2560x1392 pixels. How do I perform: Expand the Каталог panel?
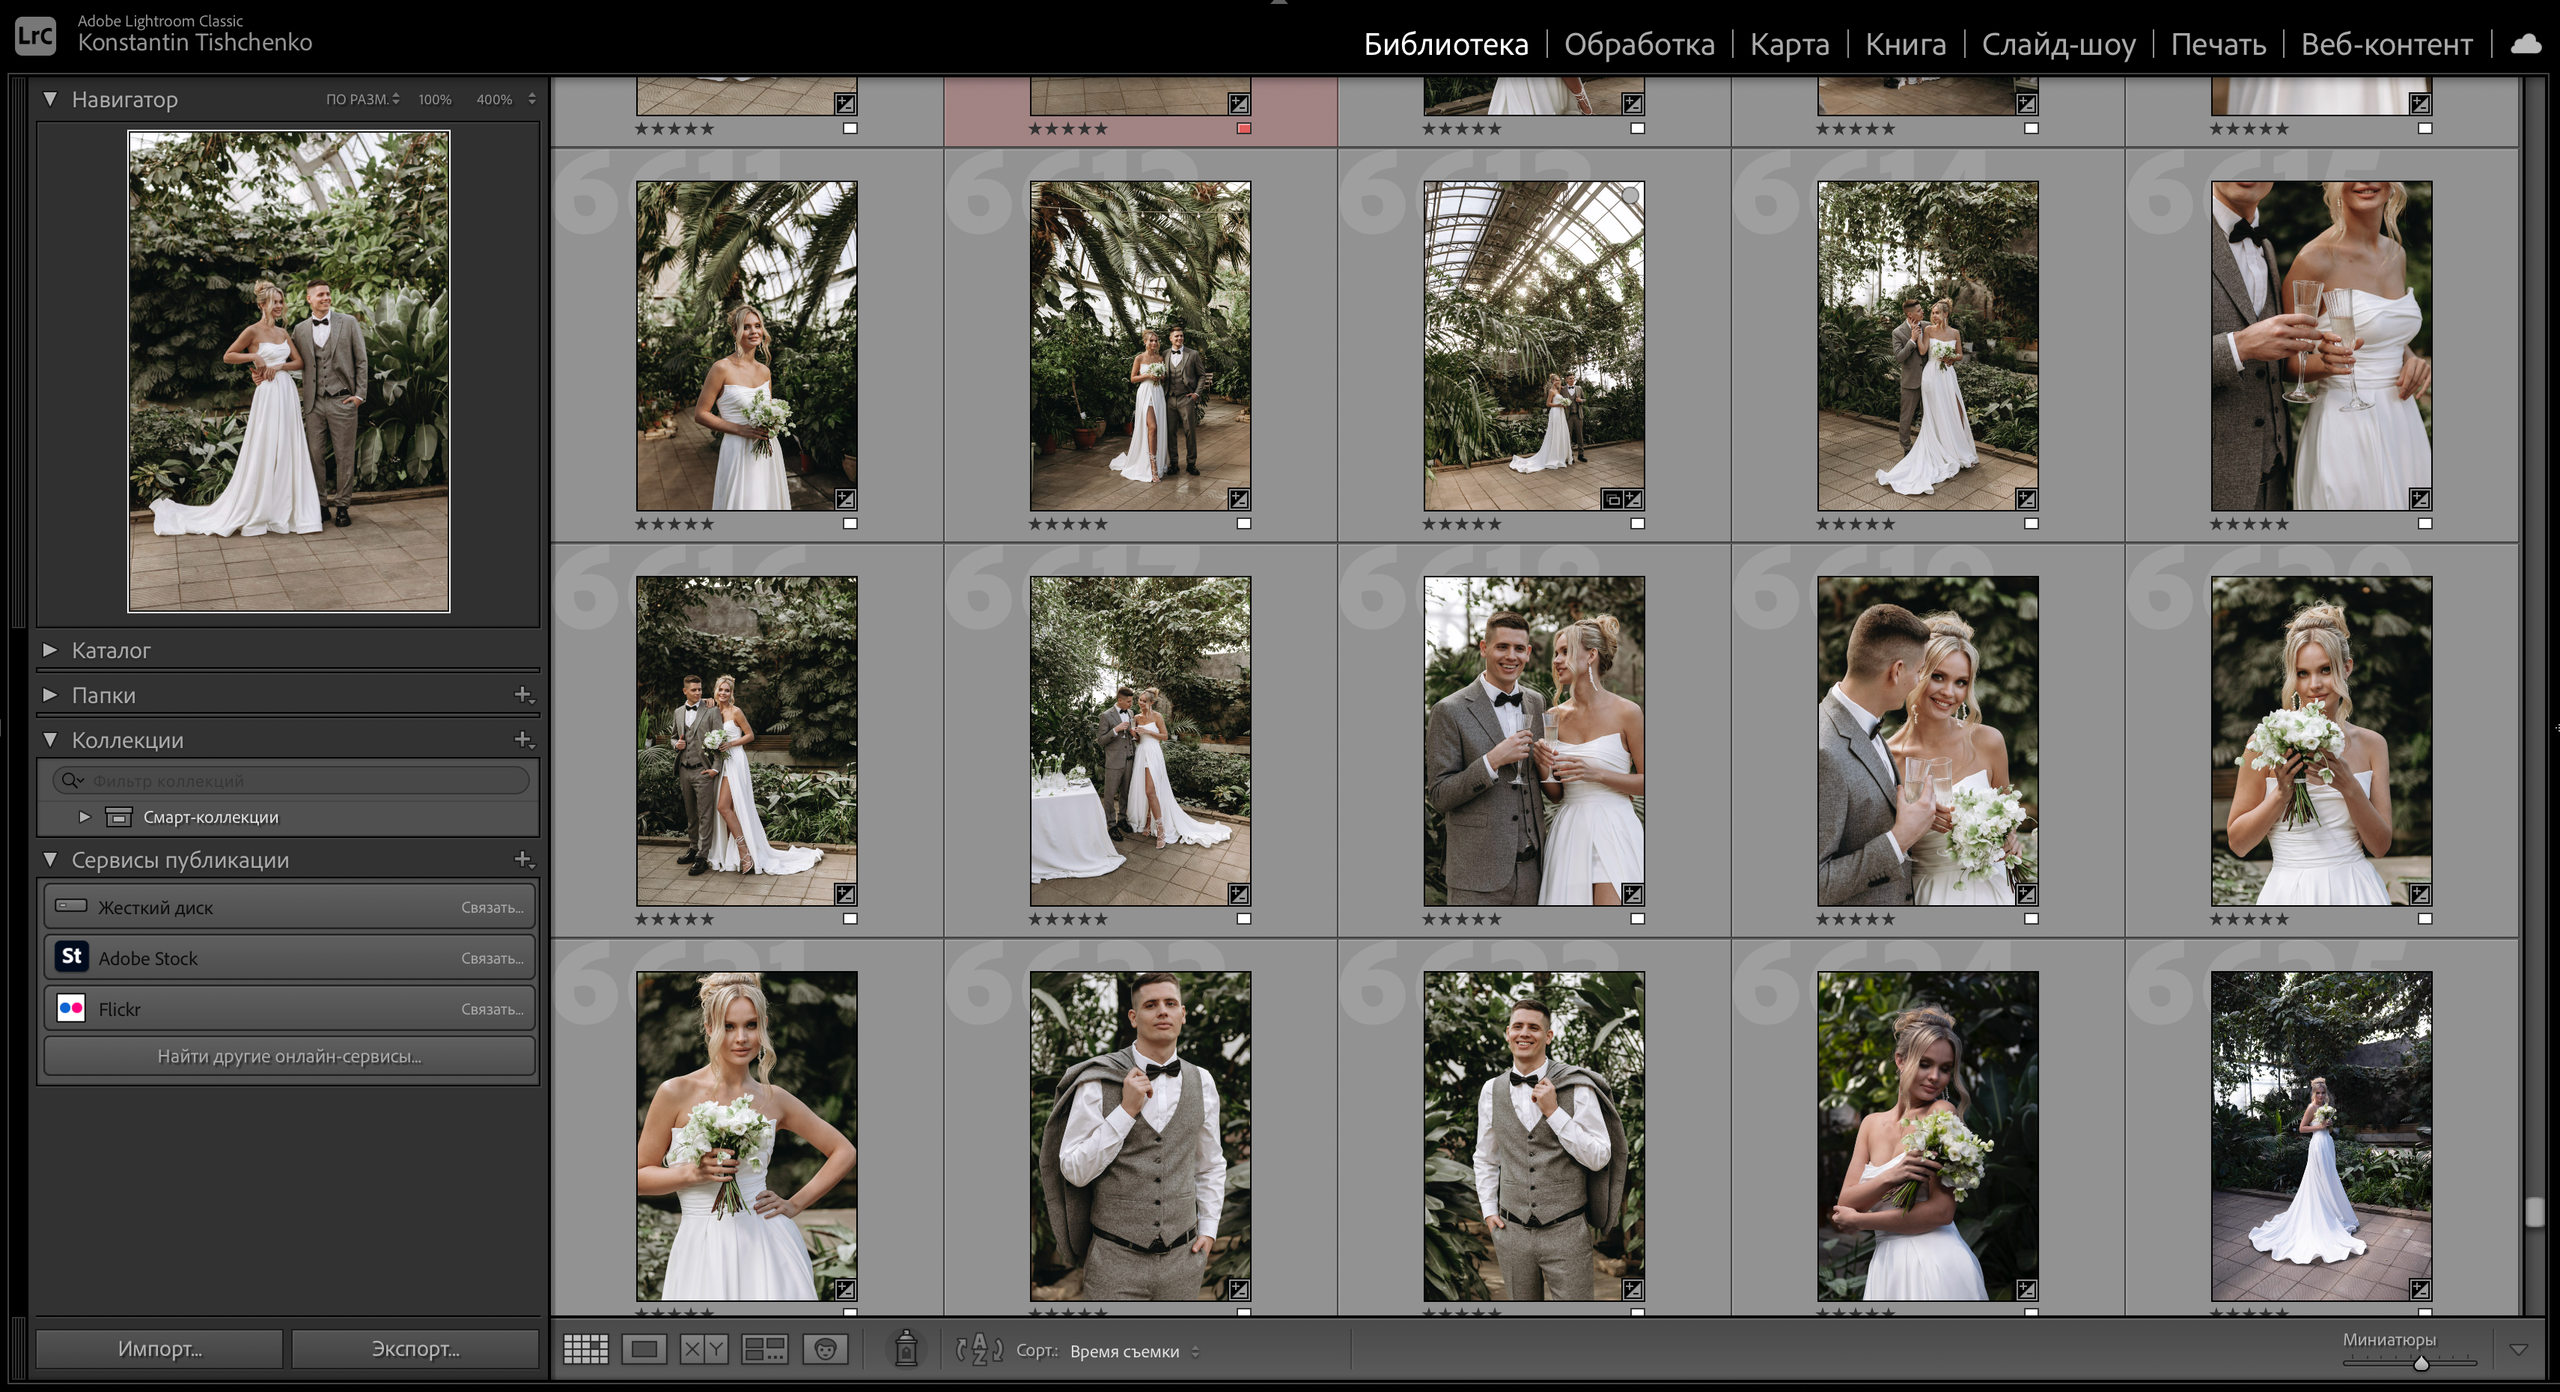click(x=50, y=650)
